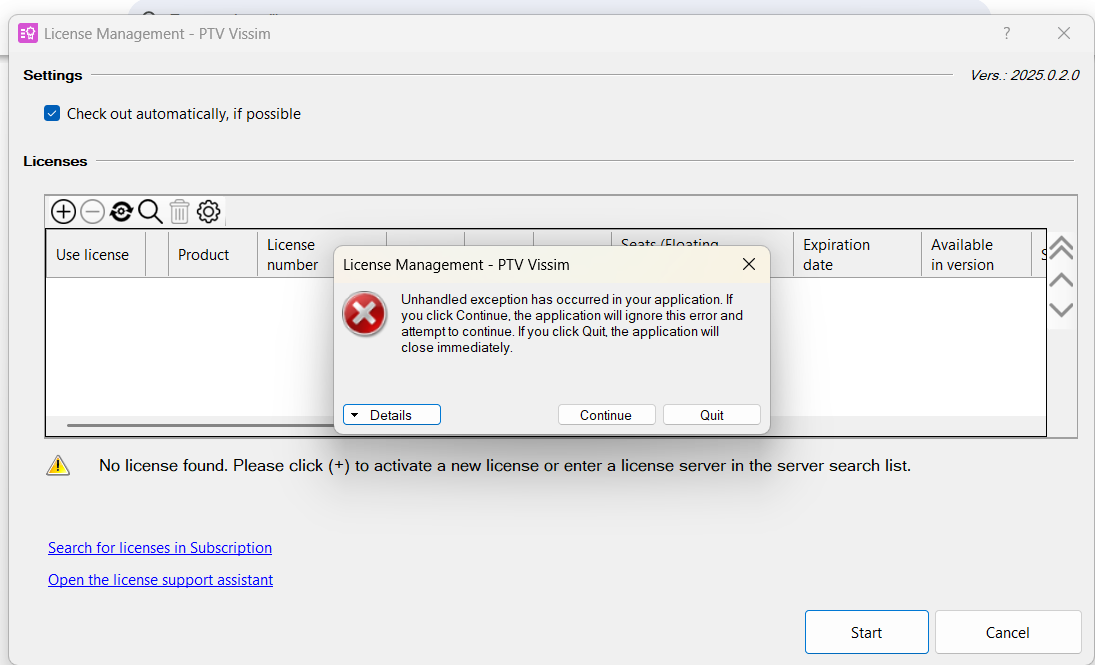This screenshot has width=1095, height=665.
Task: Close the unhandled exception dialog
Action: point(749,265)
